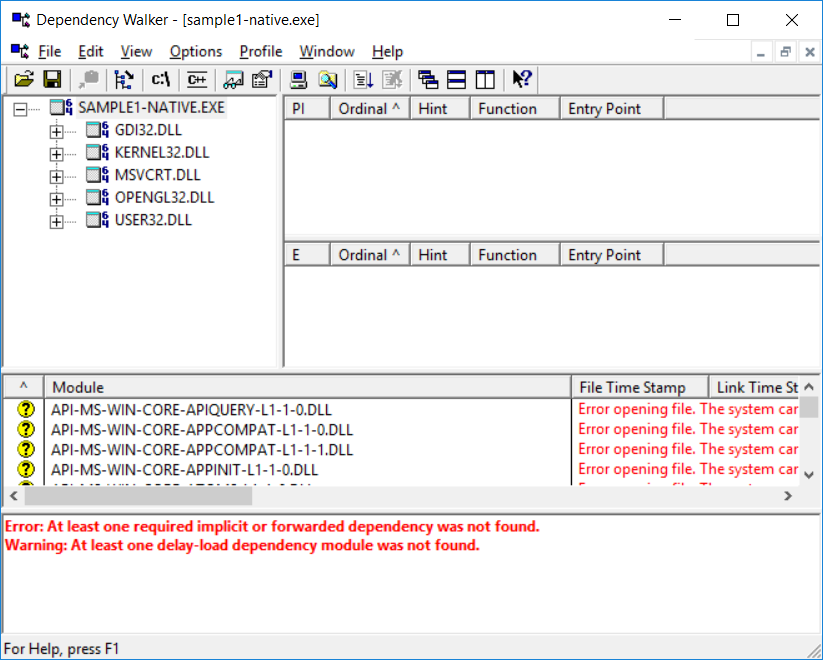Toggle full paths display (c:\ button)
This screenshot has height=660, width=823.
pos(160,80)
